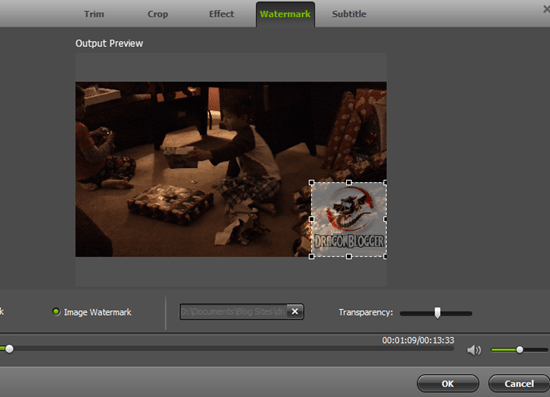The width and height of the screenshot is (550, 397).
Task: Click the bottom-center watermark resize handle
Action: coord(349,256)
